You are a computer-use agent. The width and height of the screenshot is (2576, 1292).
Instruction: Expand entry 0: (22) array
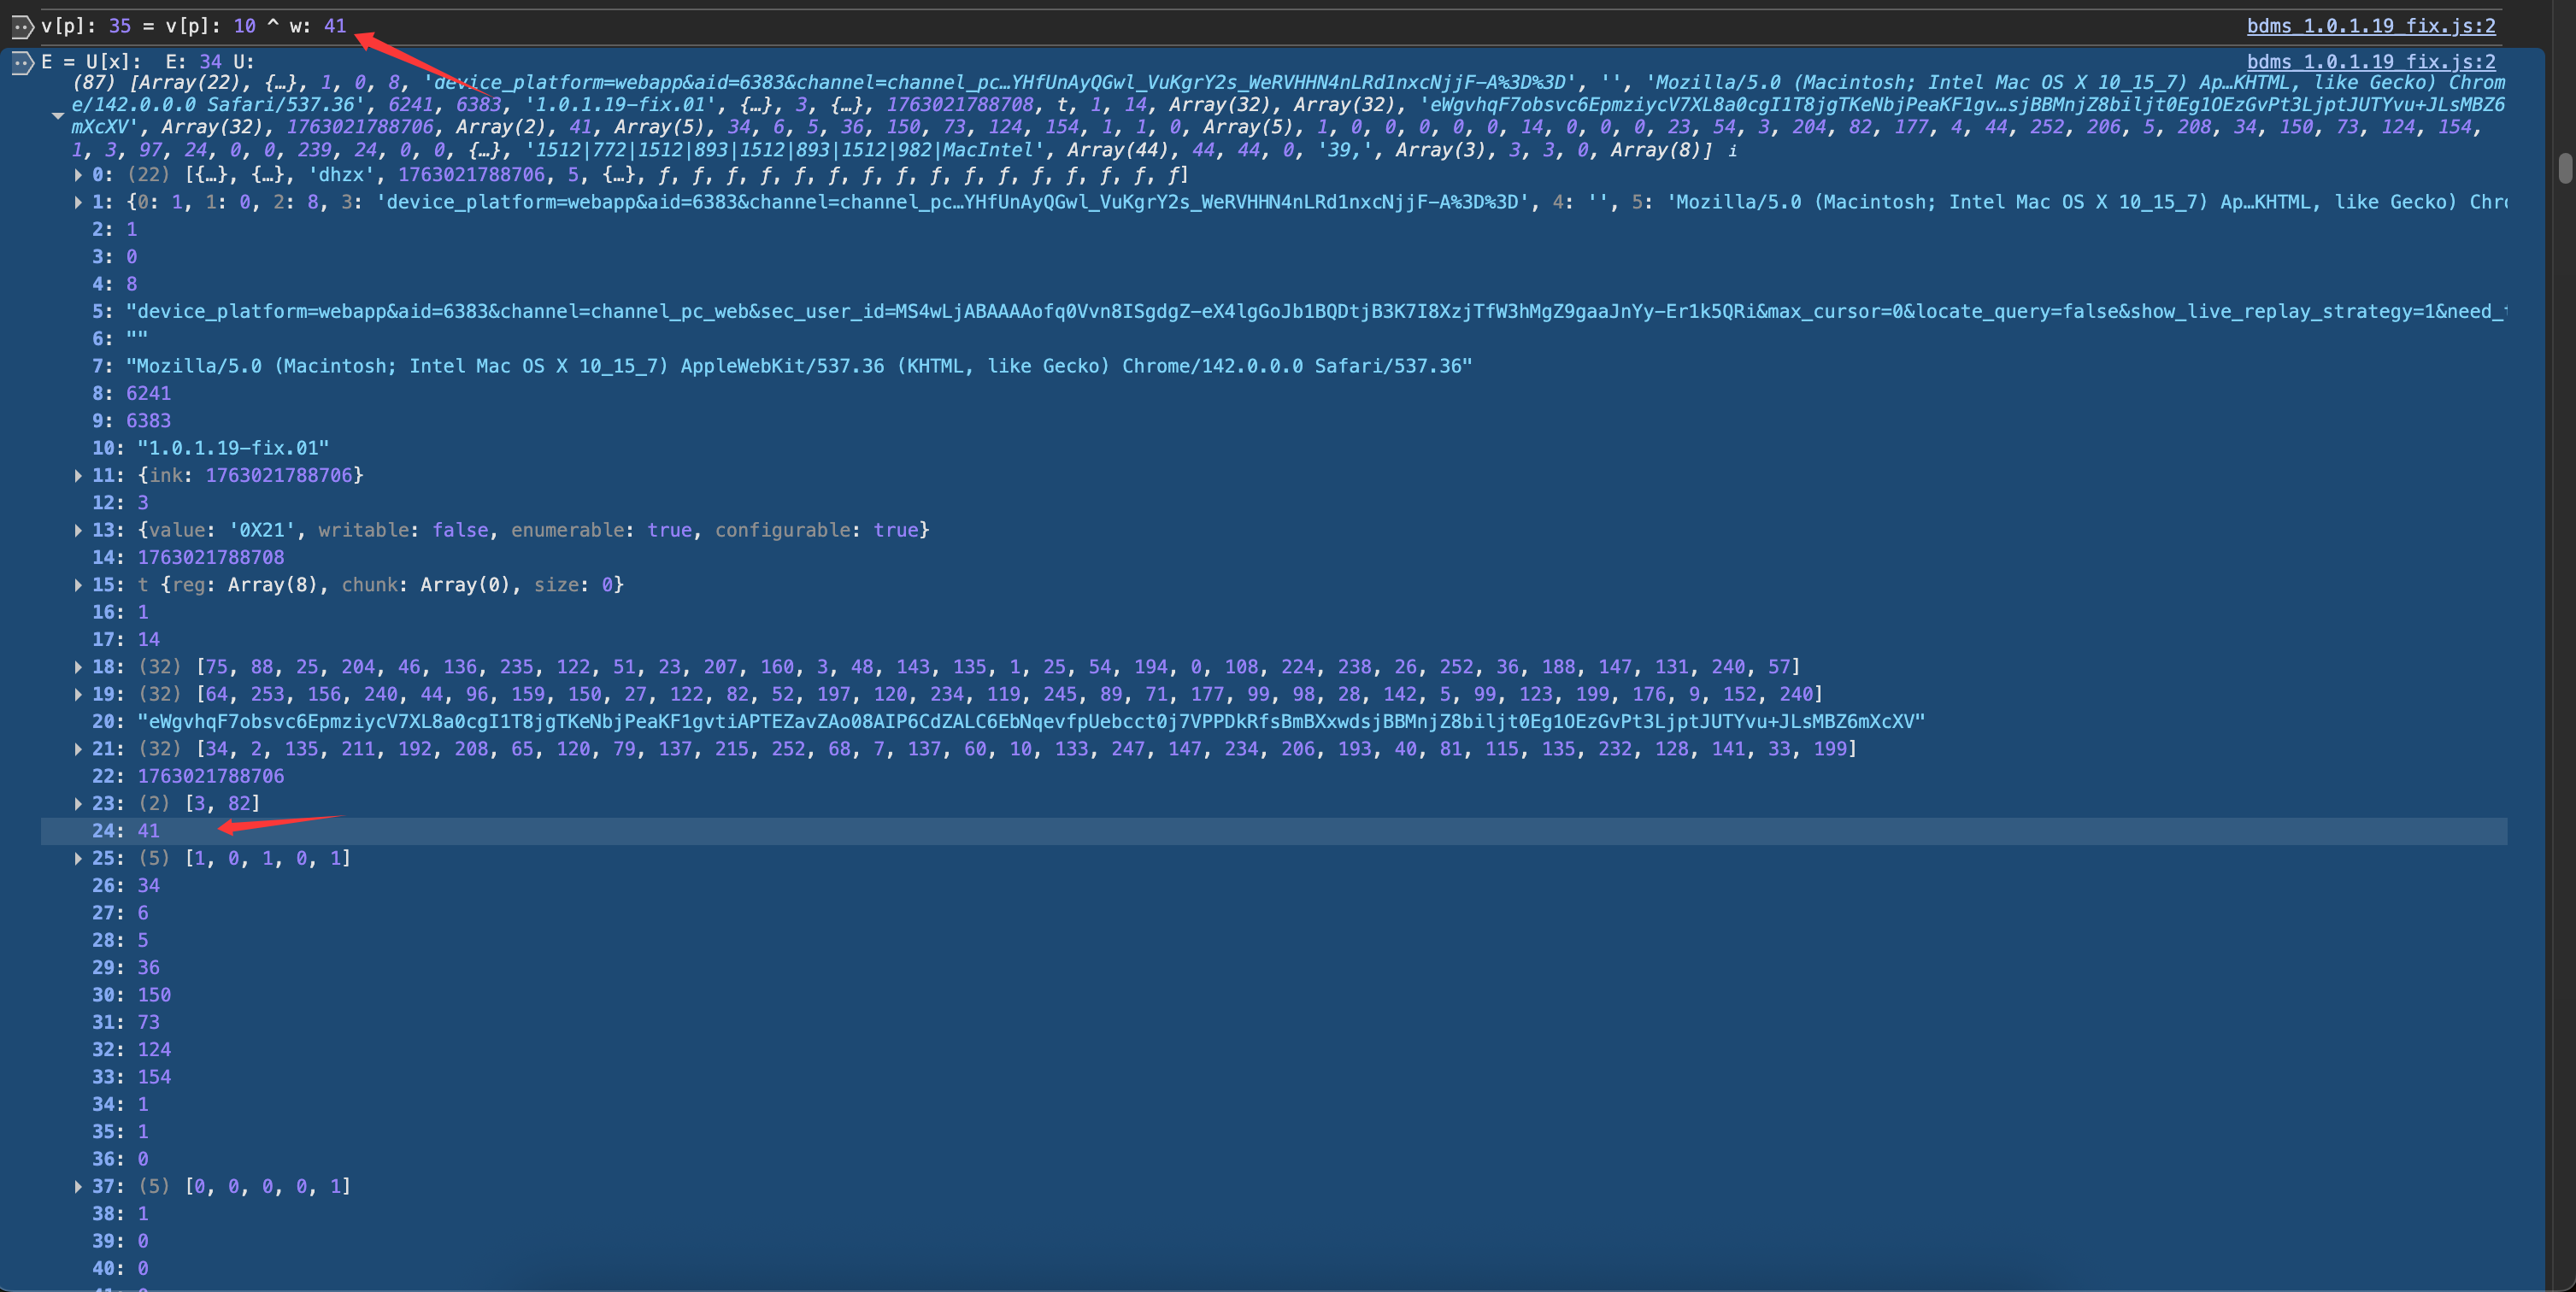coord(78,175)
